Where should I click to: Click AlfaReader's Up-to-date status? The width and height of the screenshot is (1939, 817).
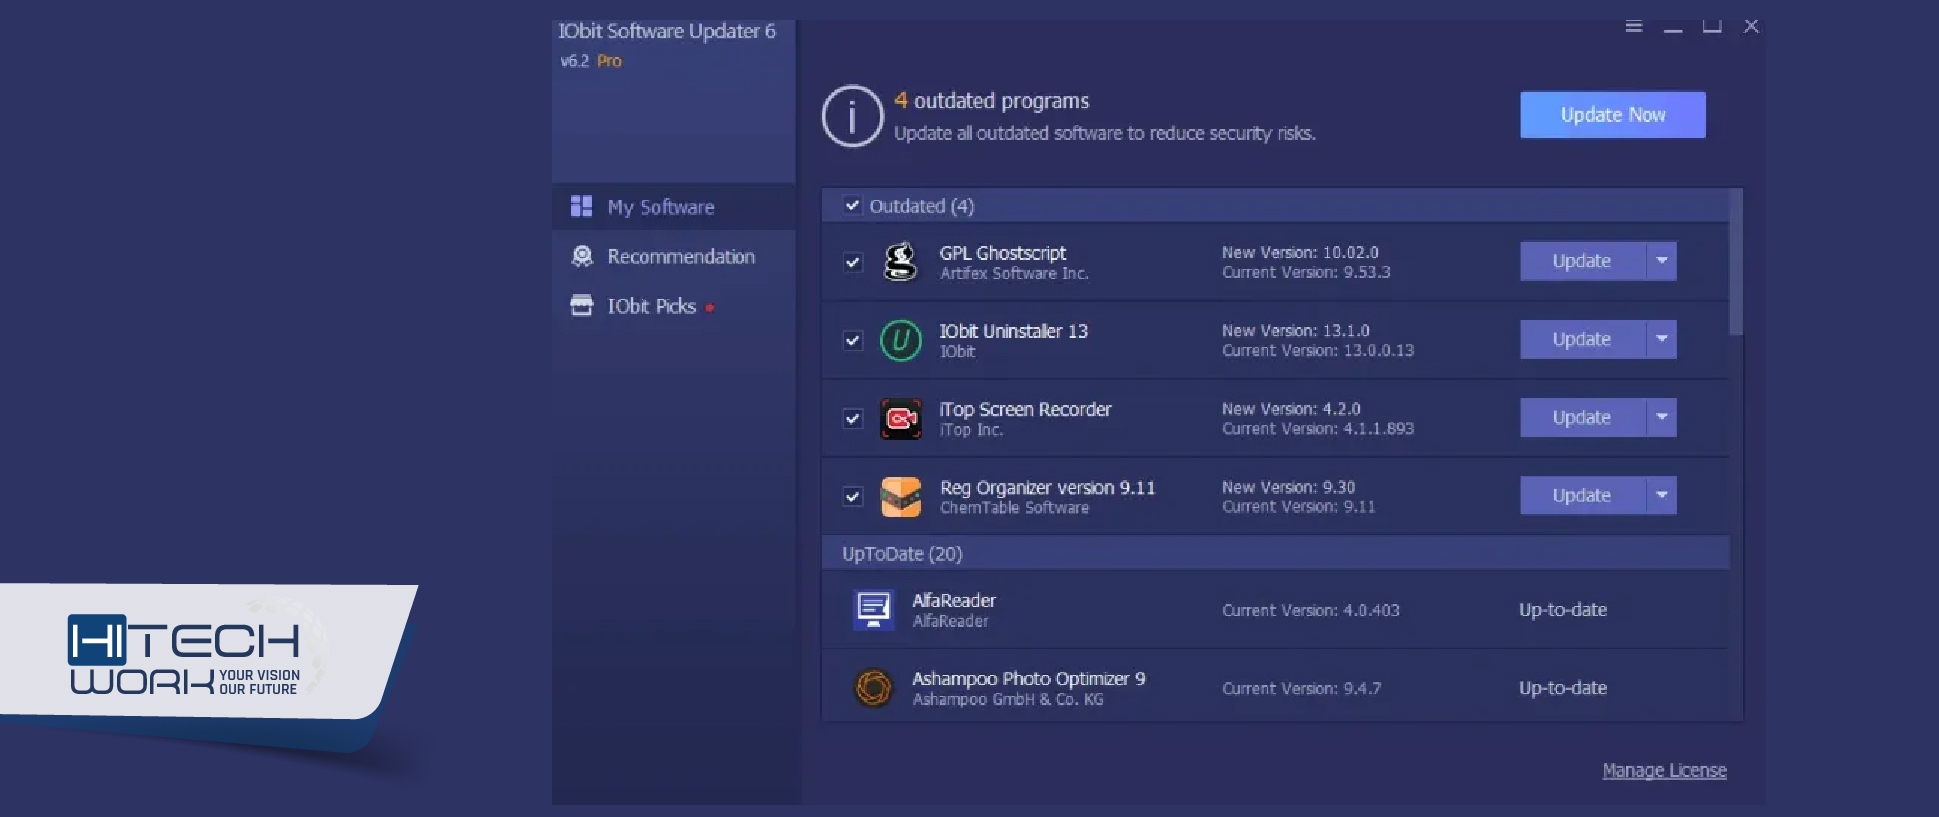(1563, 610)
